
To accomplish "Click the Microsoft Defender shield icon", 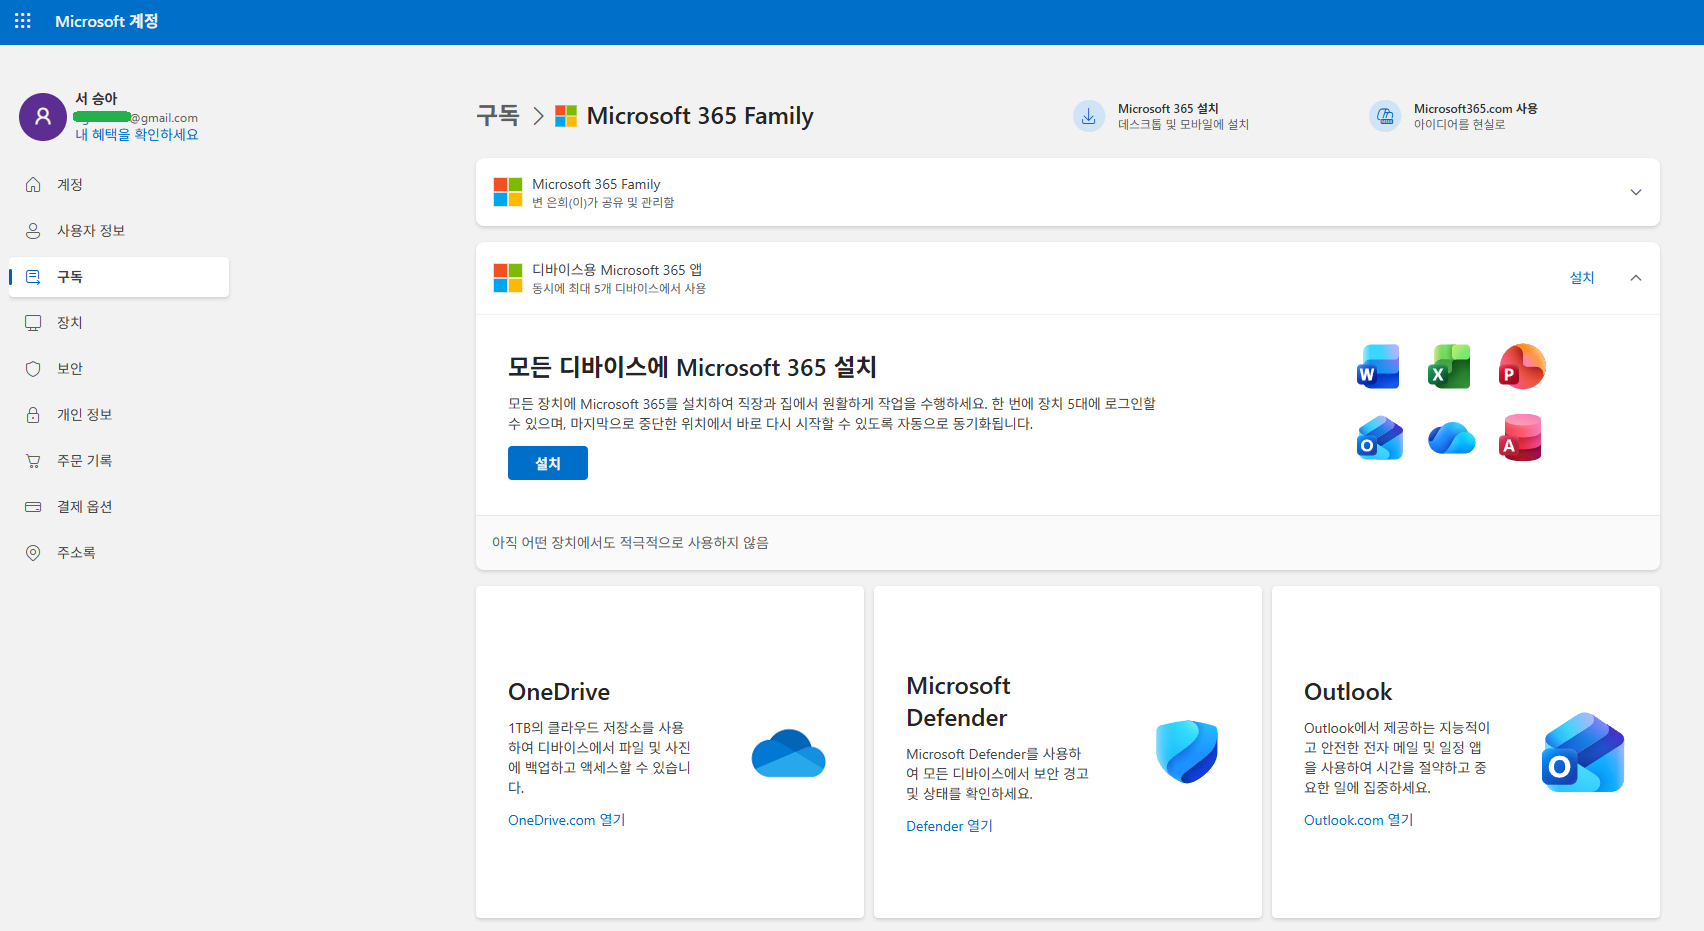I will [x=1186, y=751].
